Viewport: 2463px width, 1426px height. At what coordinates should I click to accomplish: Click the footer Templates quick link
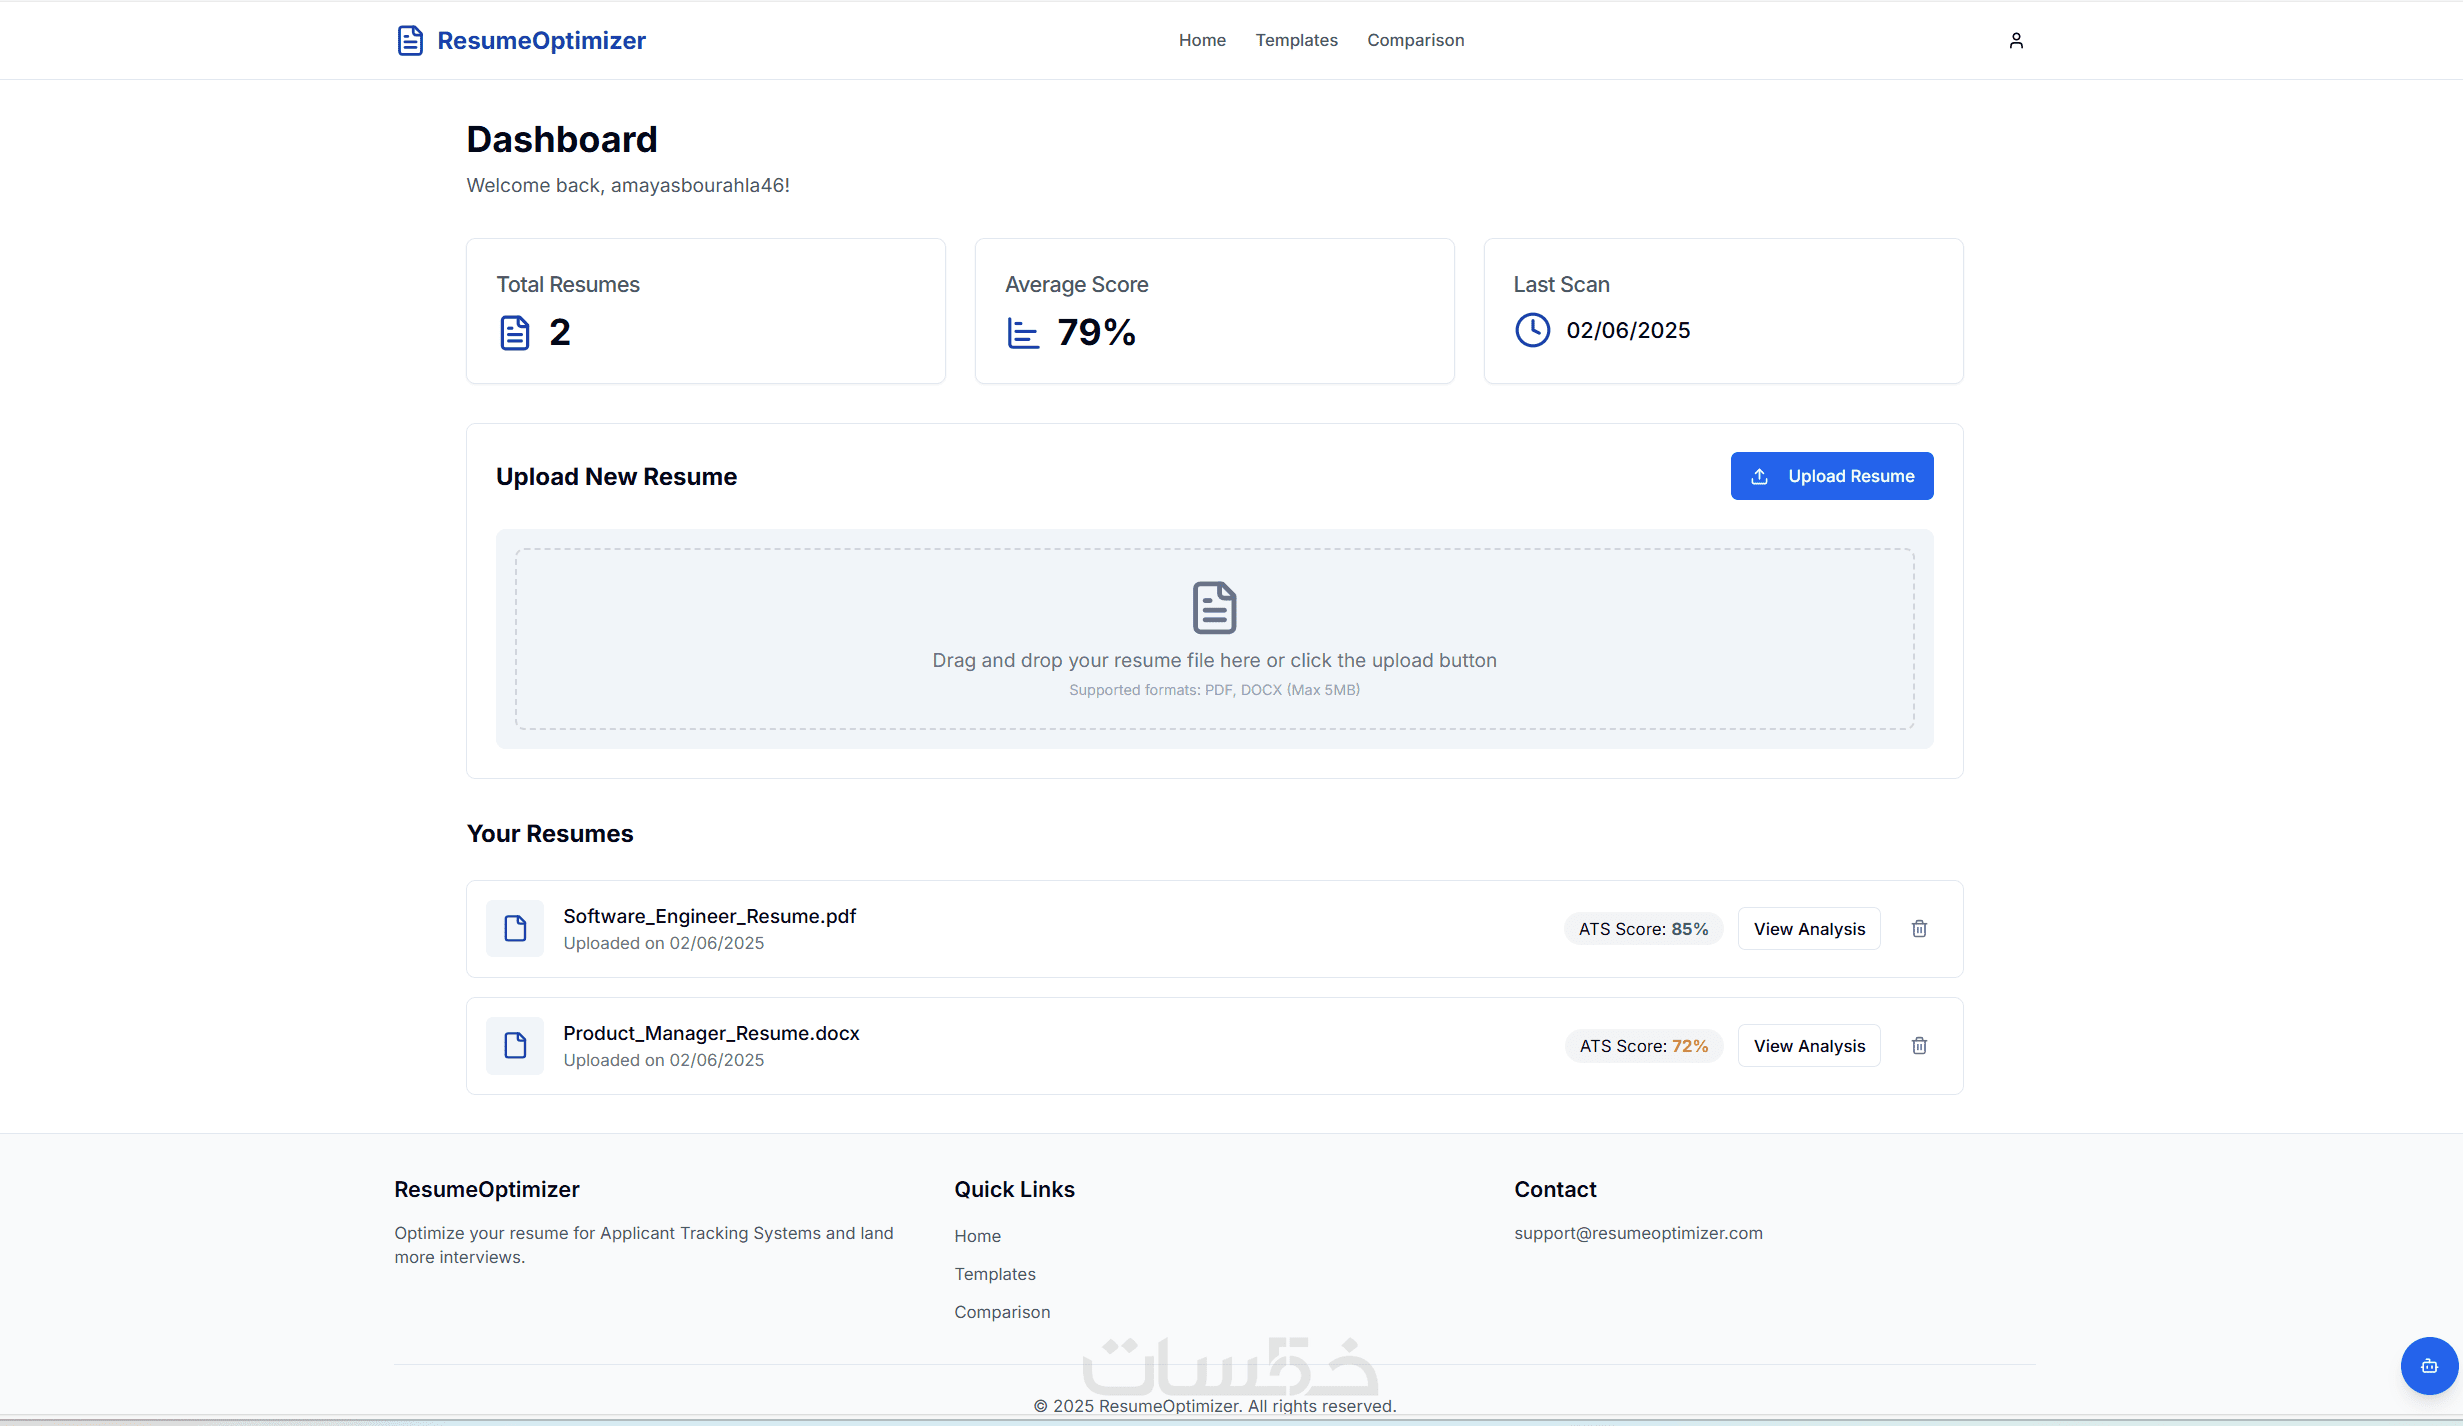[x=994, y=1274]
